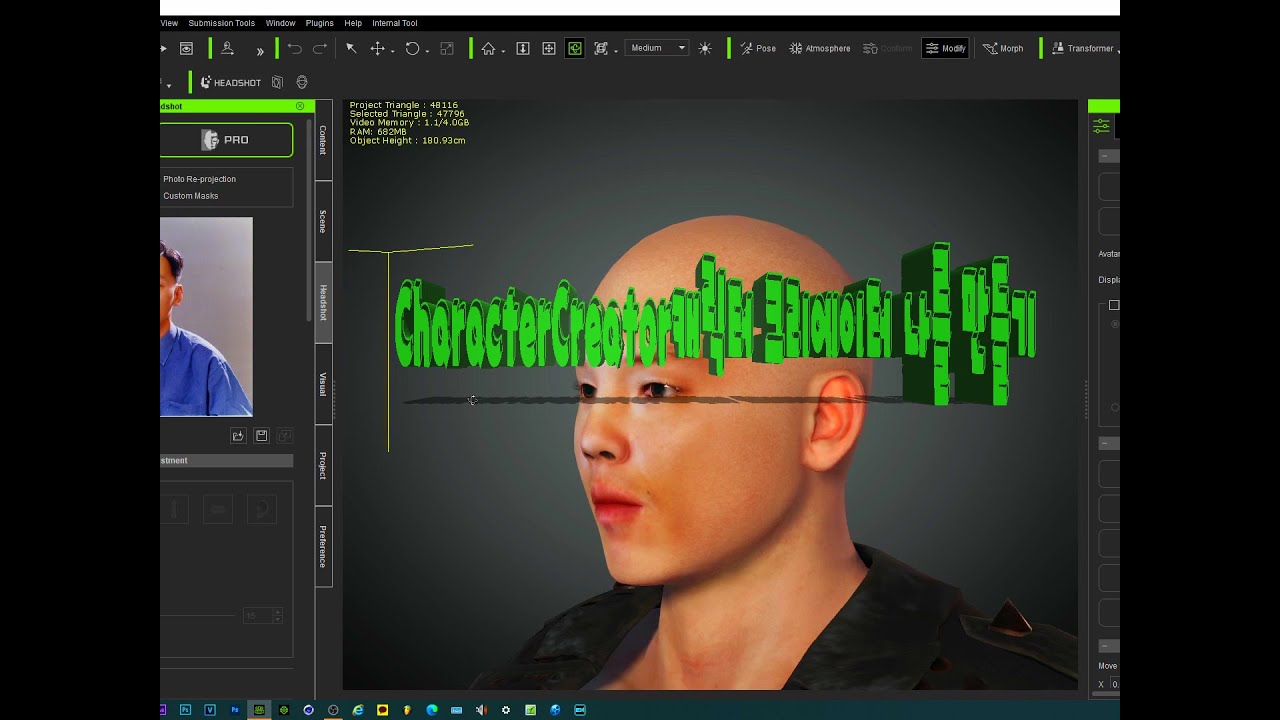Screen dimensions: 1280x720
Task: Close the Headshot panel with X icon
Action: click(x=300, y=106)
